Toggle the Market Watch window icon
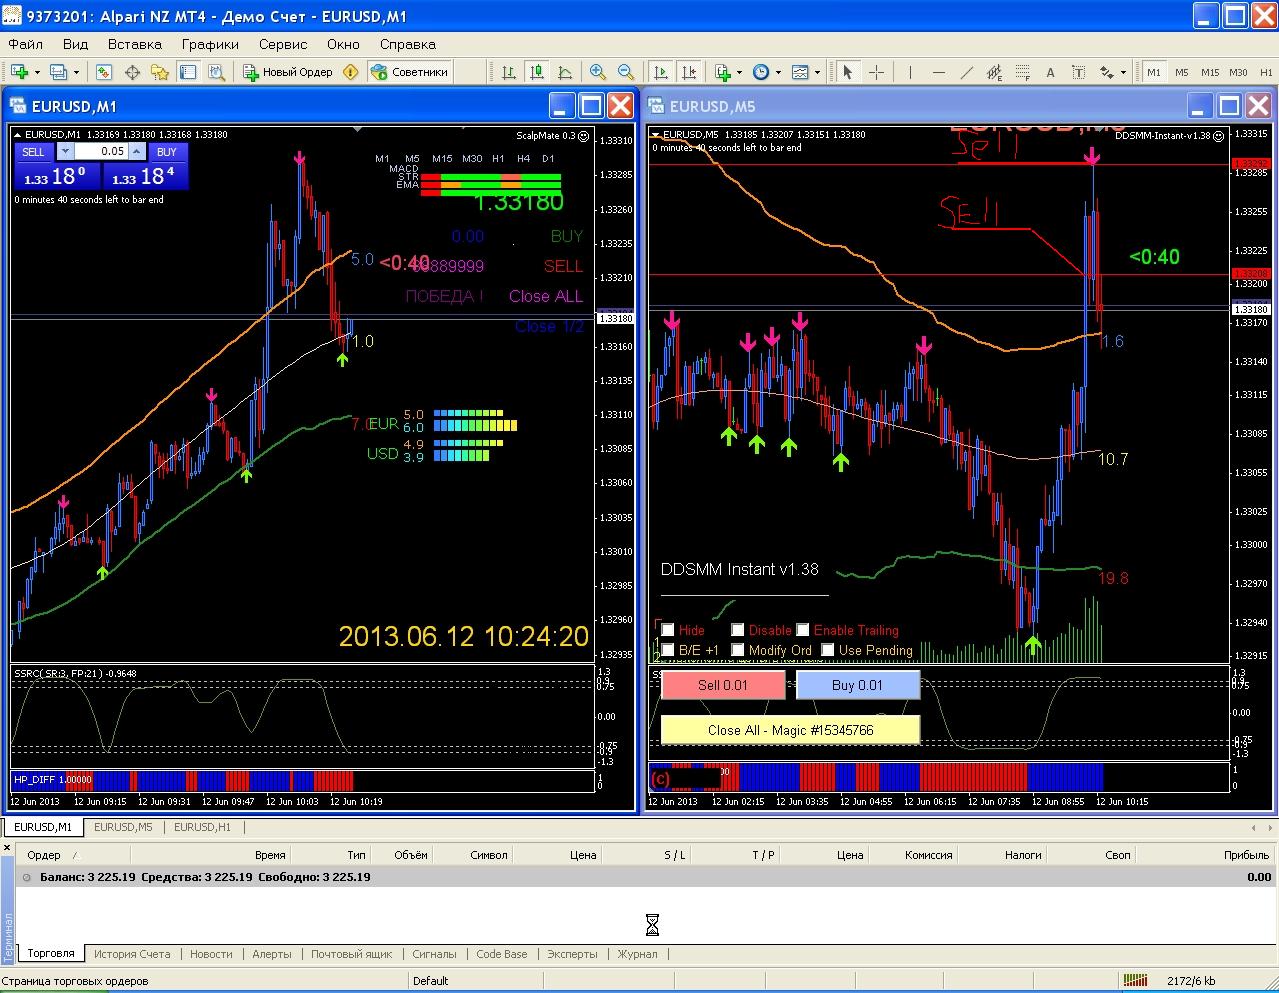This screenshot has height=993, width=1279. pos(104,72)
